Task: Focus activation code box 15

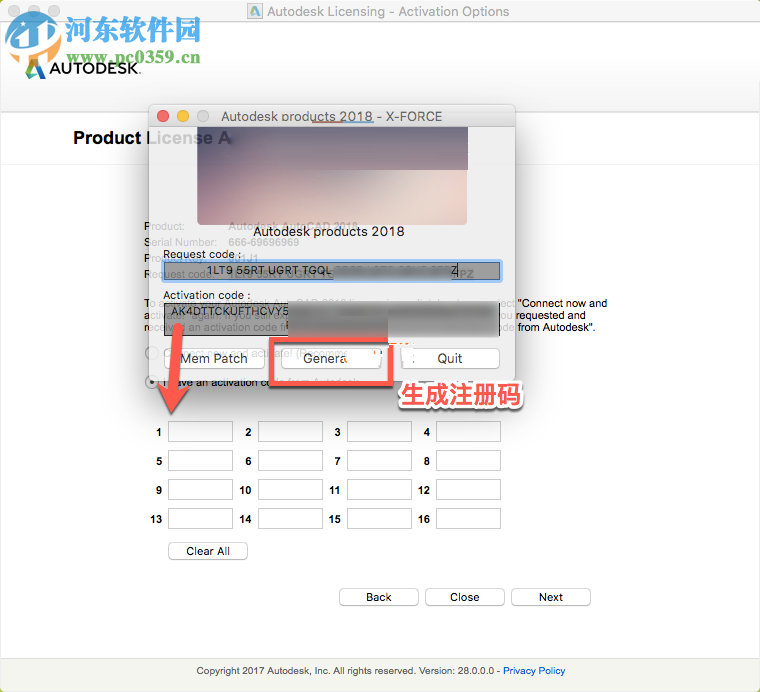Action: (x=379, y=519)
